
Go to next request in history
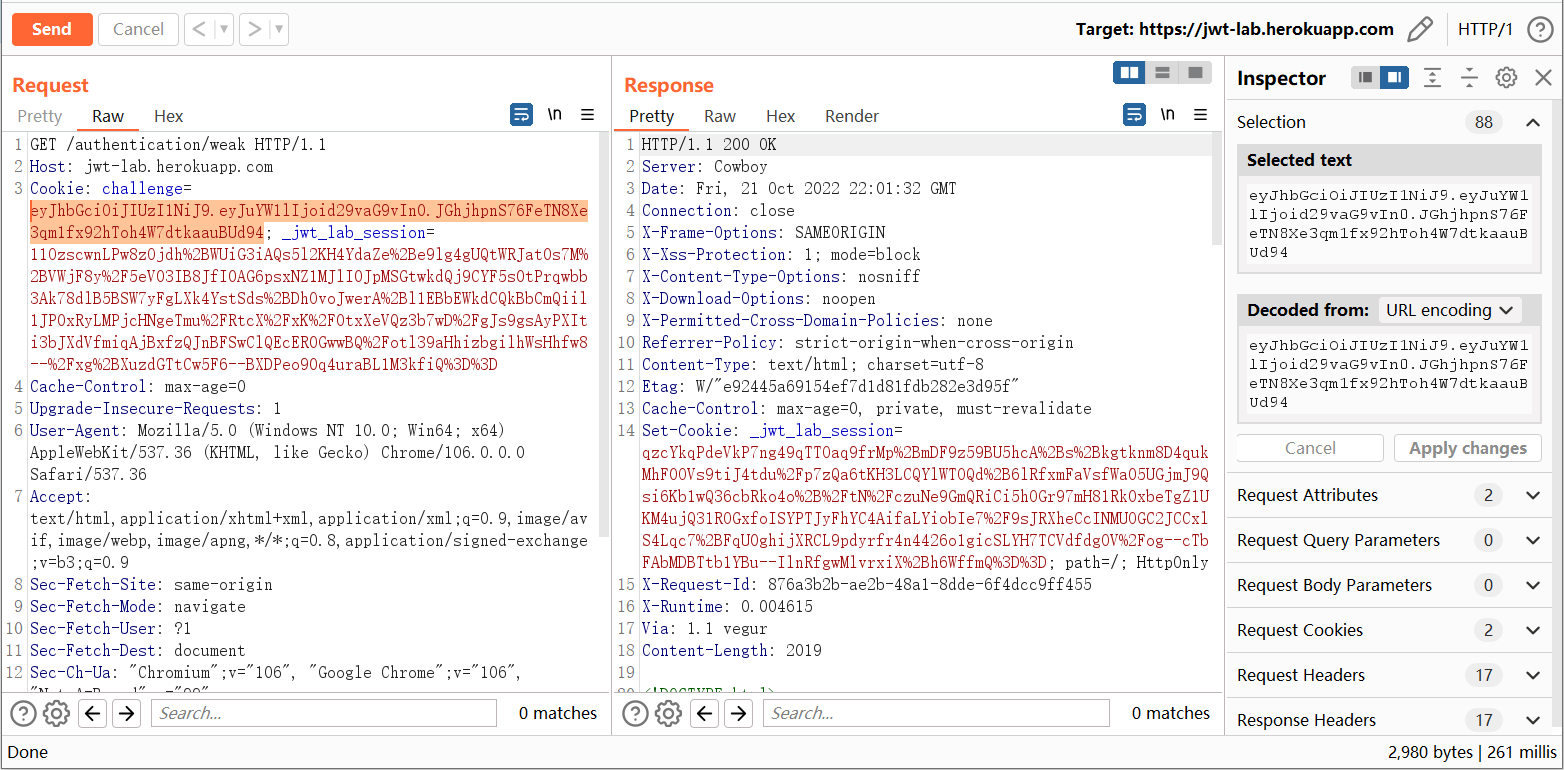(254, 29)
